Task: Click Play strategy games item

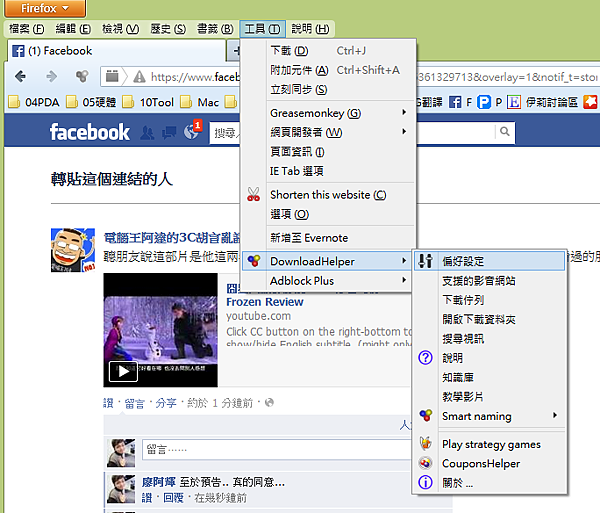Action: 489,444
